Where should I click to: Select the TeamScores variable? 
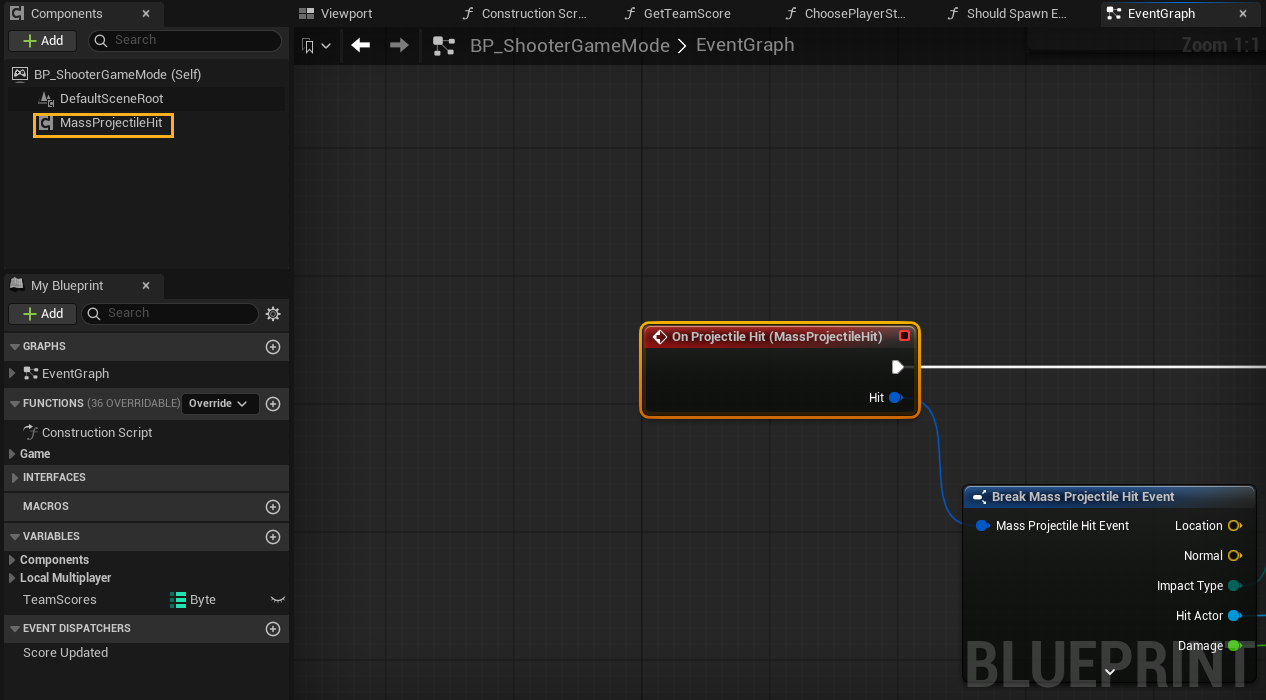(60, 600)
